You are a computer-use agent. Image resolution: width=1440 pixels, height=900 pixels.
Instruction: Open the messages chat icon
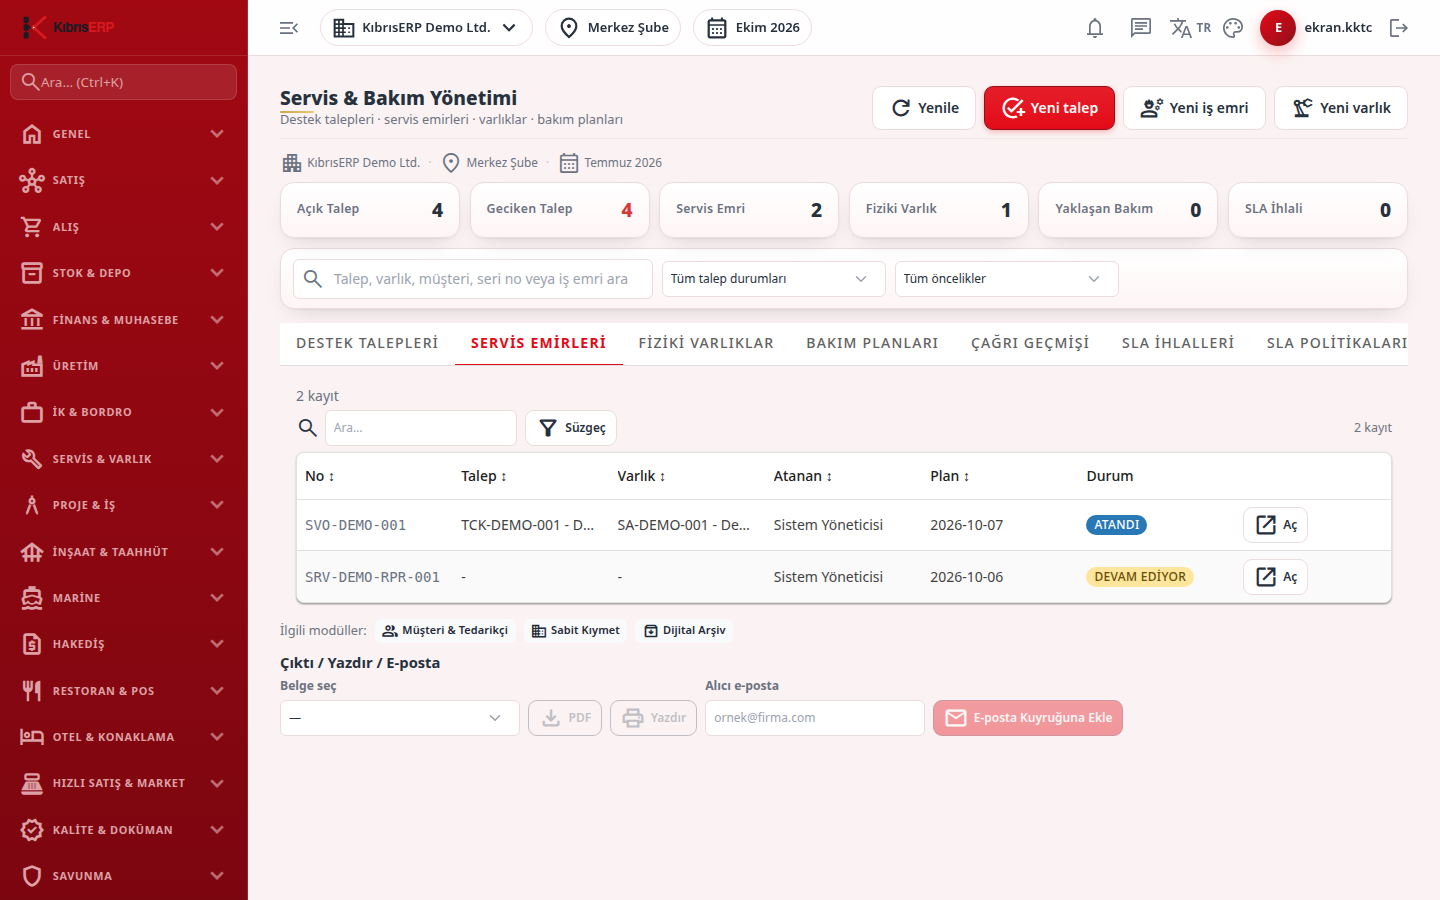tap(1141, 28)
